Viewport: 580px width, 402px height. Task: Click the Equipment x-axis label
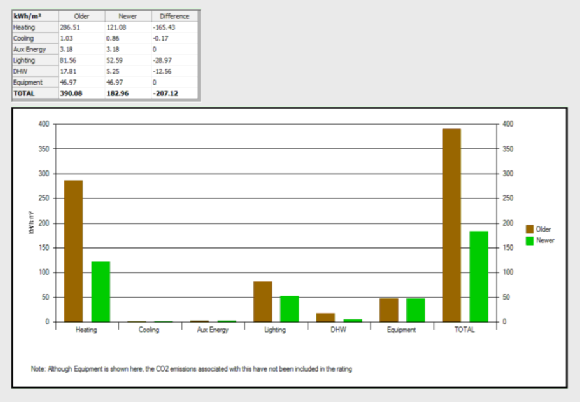[401, 330]
